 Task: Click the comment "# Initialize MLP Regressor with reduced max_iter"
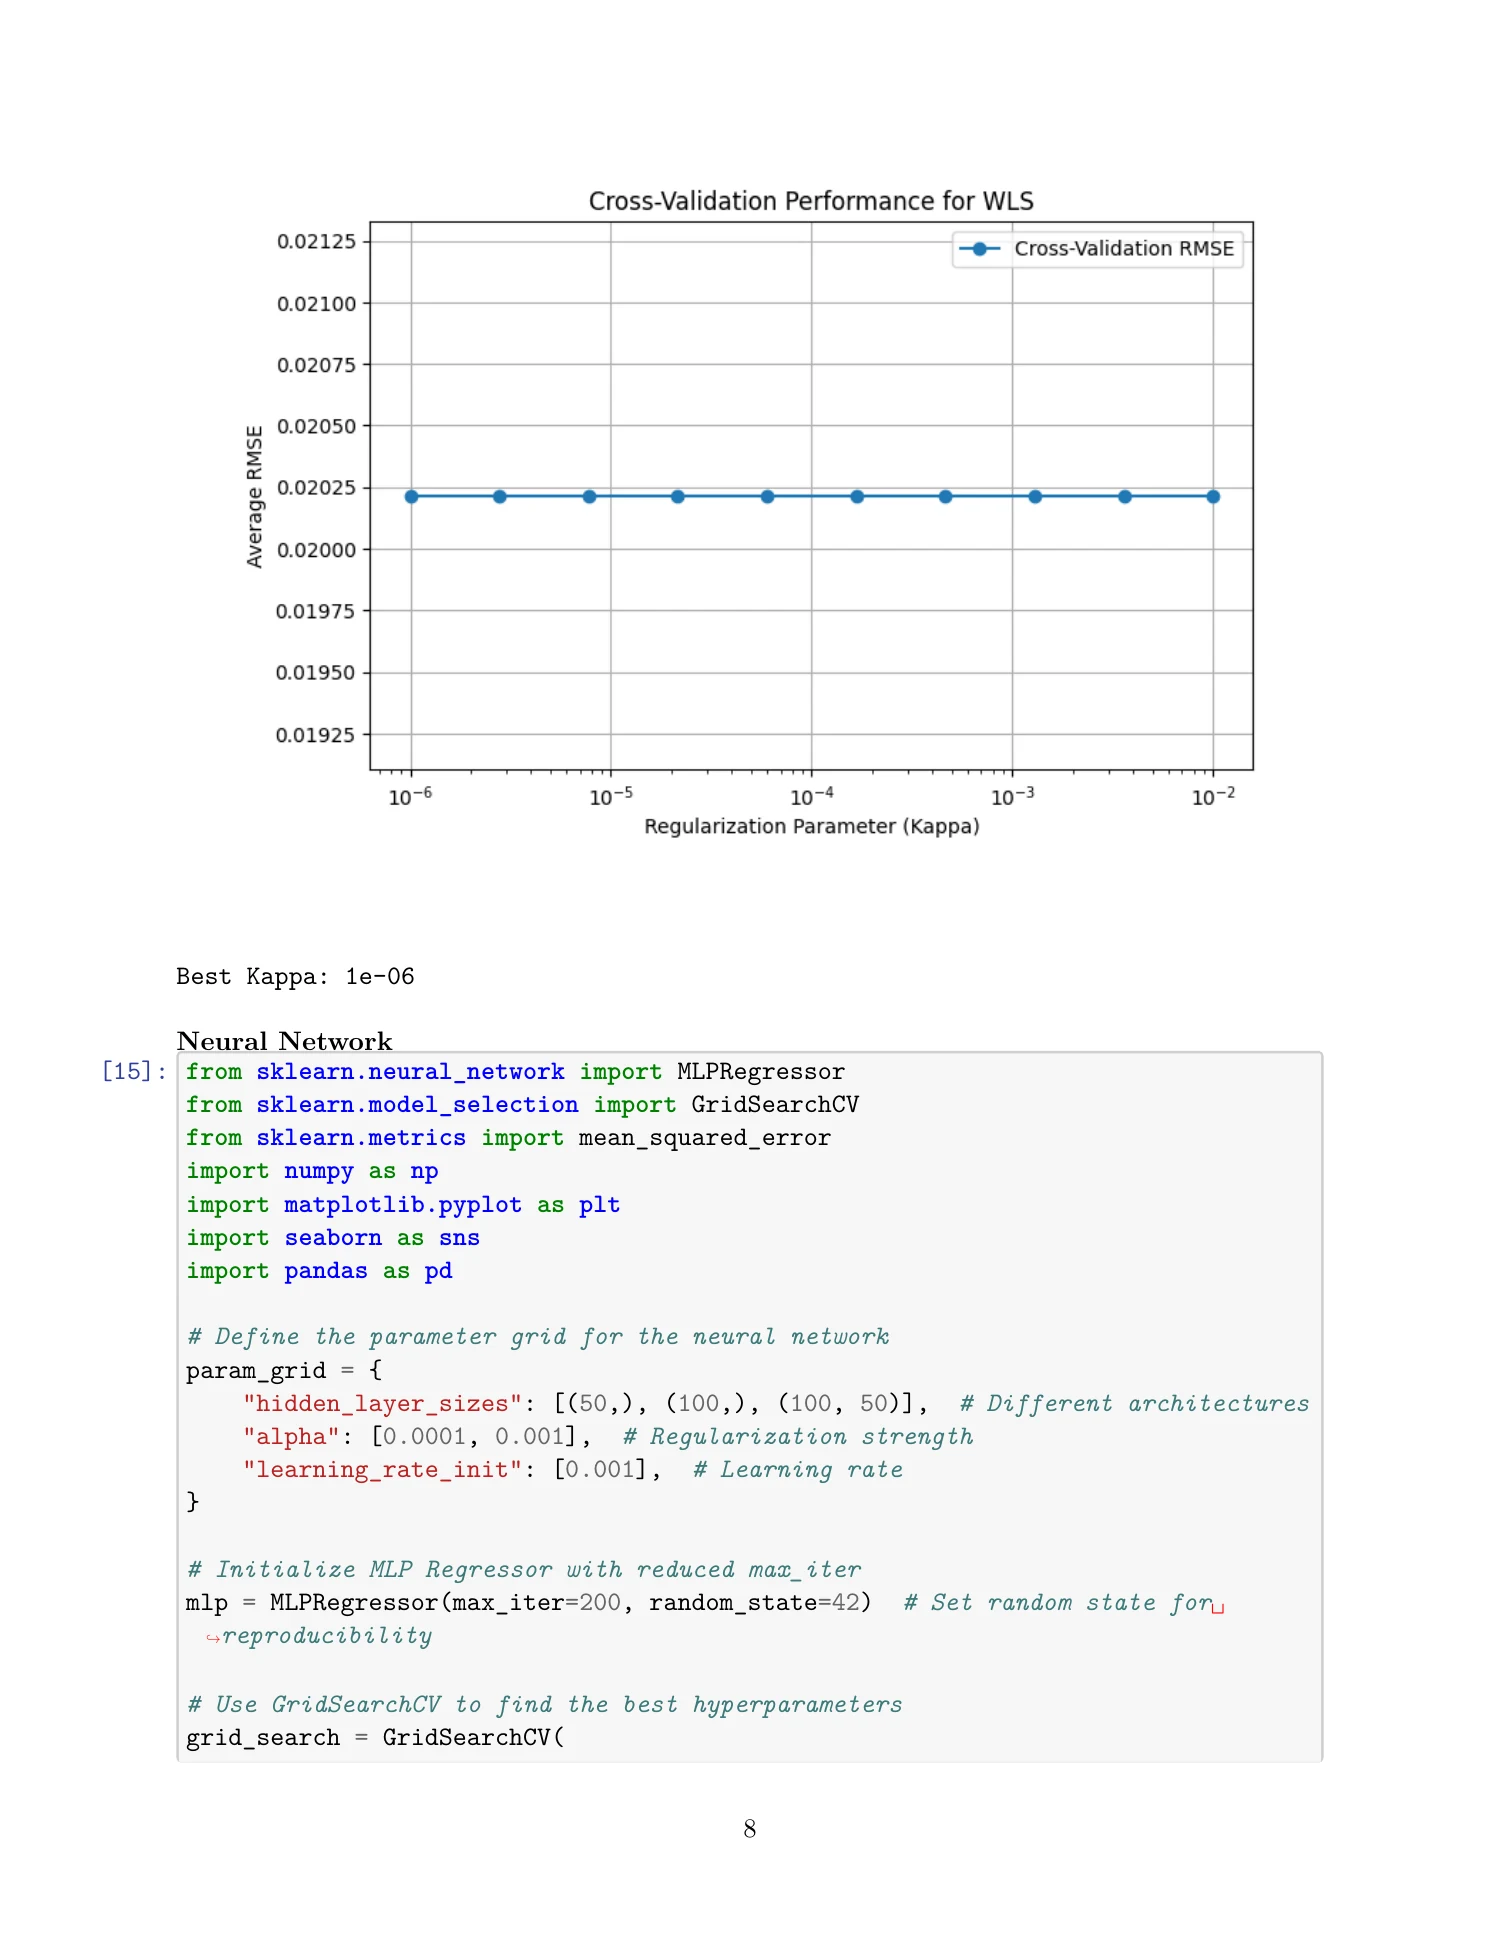click(524, 1570)
